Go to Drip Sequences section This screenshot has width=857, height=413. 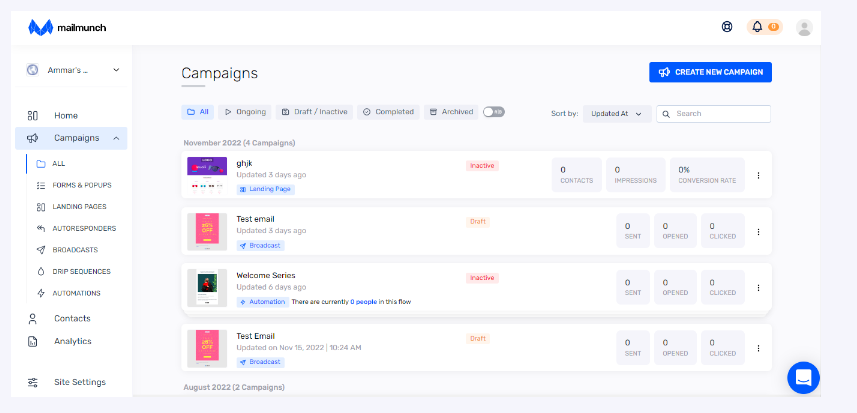click(81, 271)
